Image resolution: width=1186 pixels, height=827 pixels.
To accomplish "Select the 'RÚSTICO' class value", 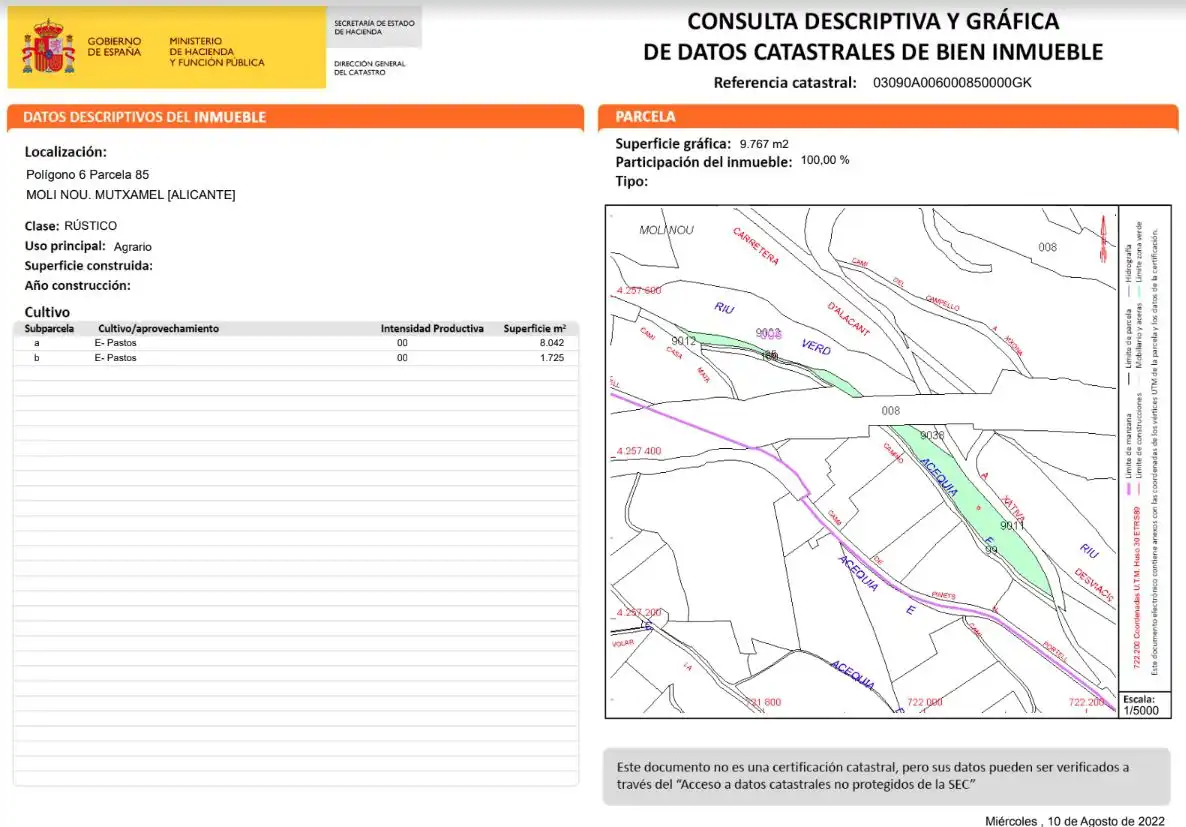I will coord(90,225).
